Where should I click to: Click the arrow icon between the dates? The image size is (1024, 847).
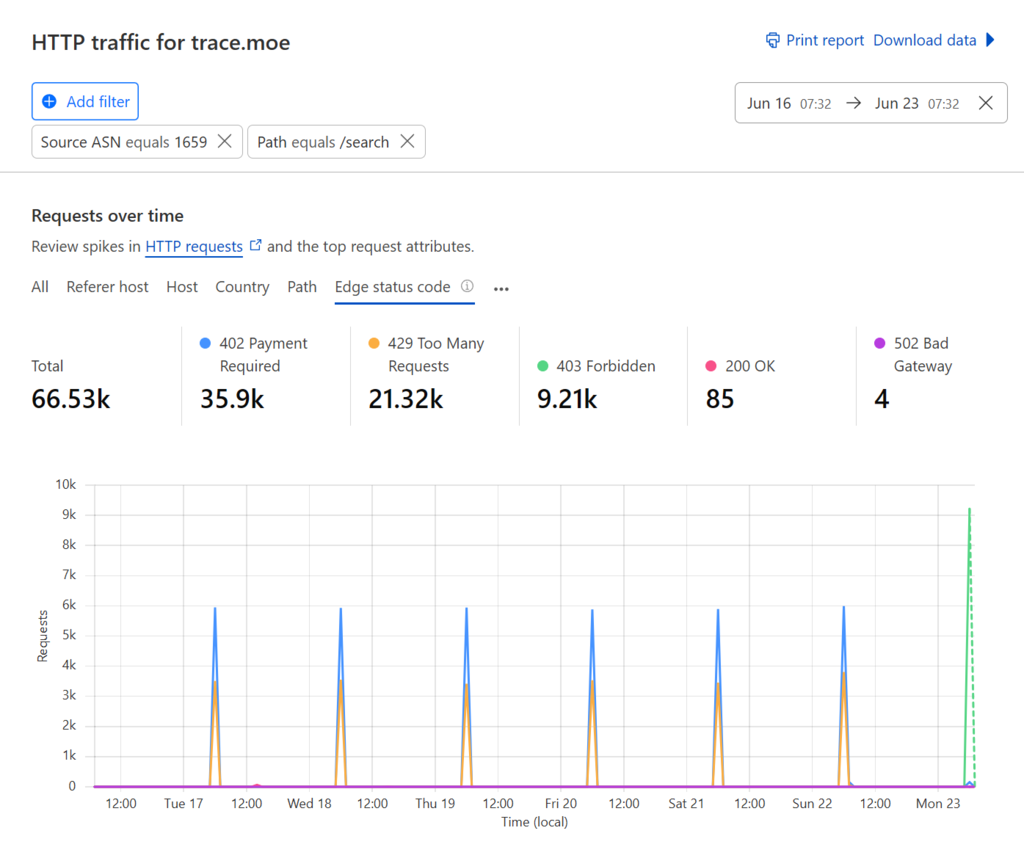pyautogui.click(x=853, y=103)
